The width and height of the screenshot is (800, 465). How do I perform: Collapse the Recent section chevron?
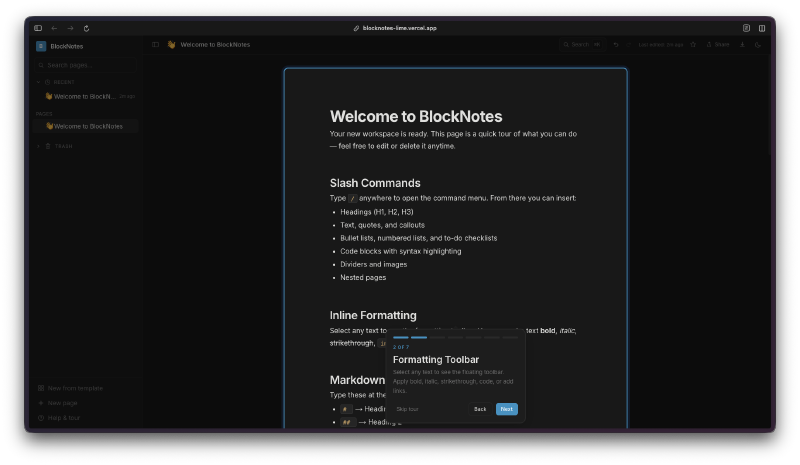(38, 82)
